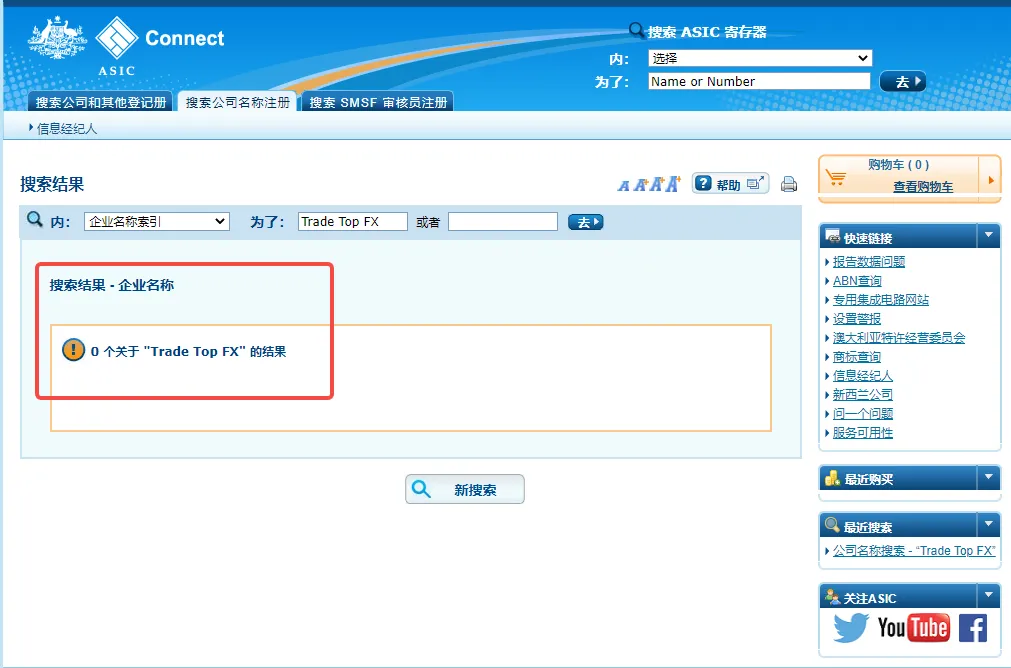The image size is (1011, 668).
Task: Open YouTube from 关注ASIC panel
Action: coord(914,628)
